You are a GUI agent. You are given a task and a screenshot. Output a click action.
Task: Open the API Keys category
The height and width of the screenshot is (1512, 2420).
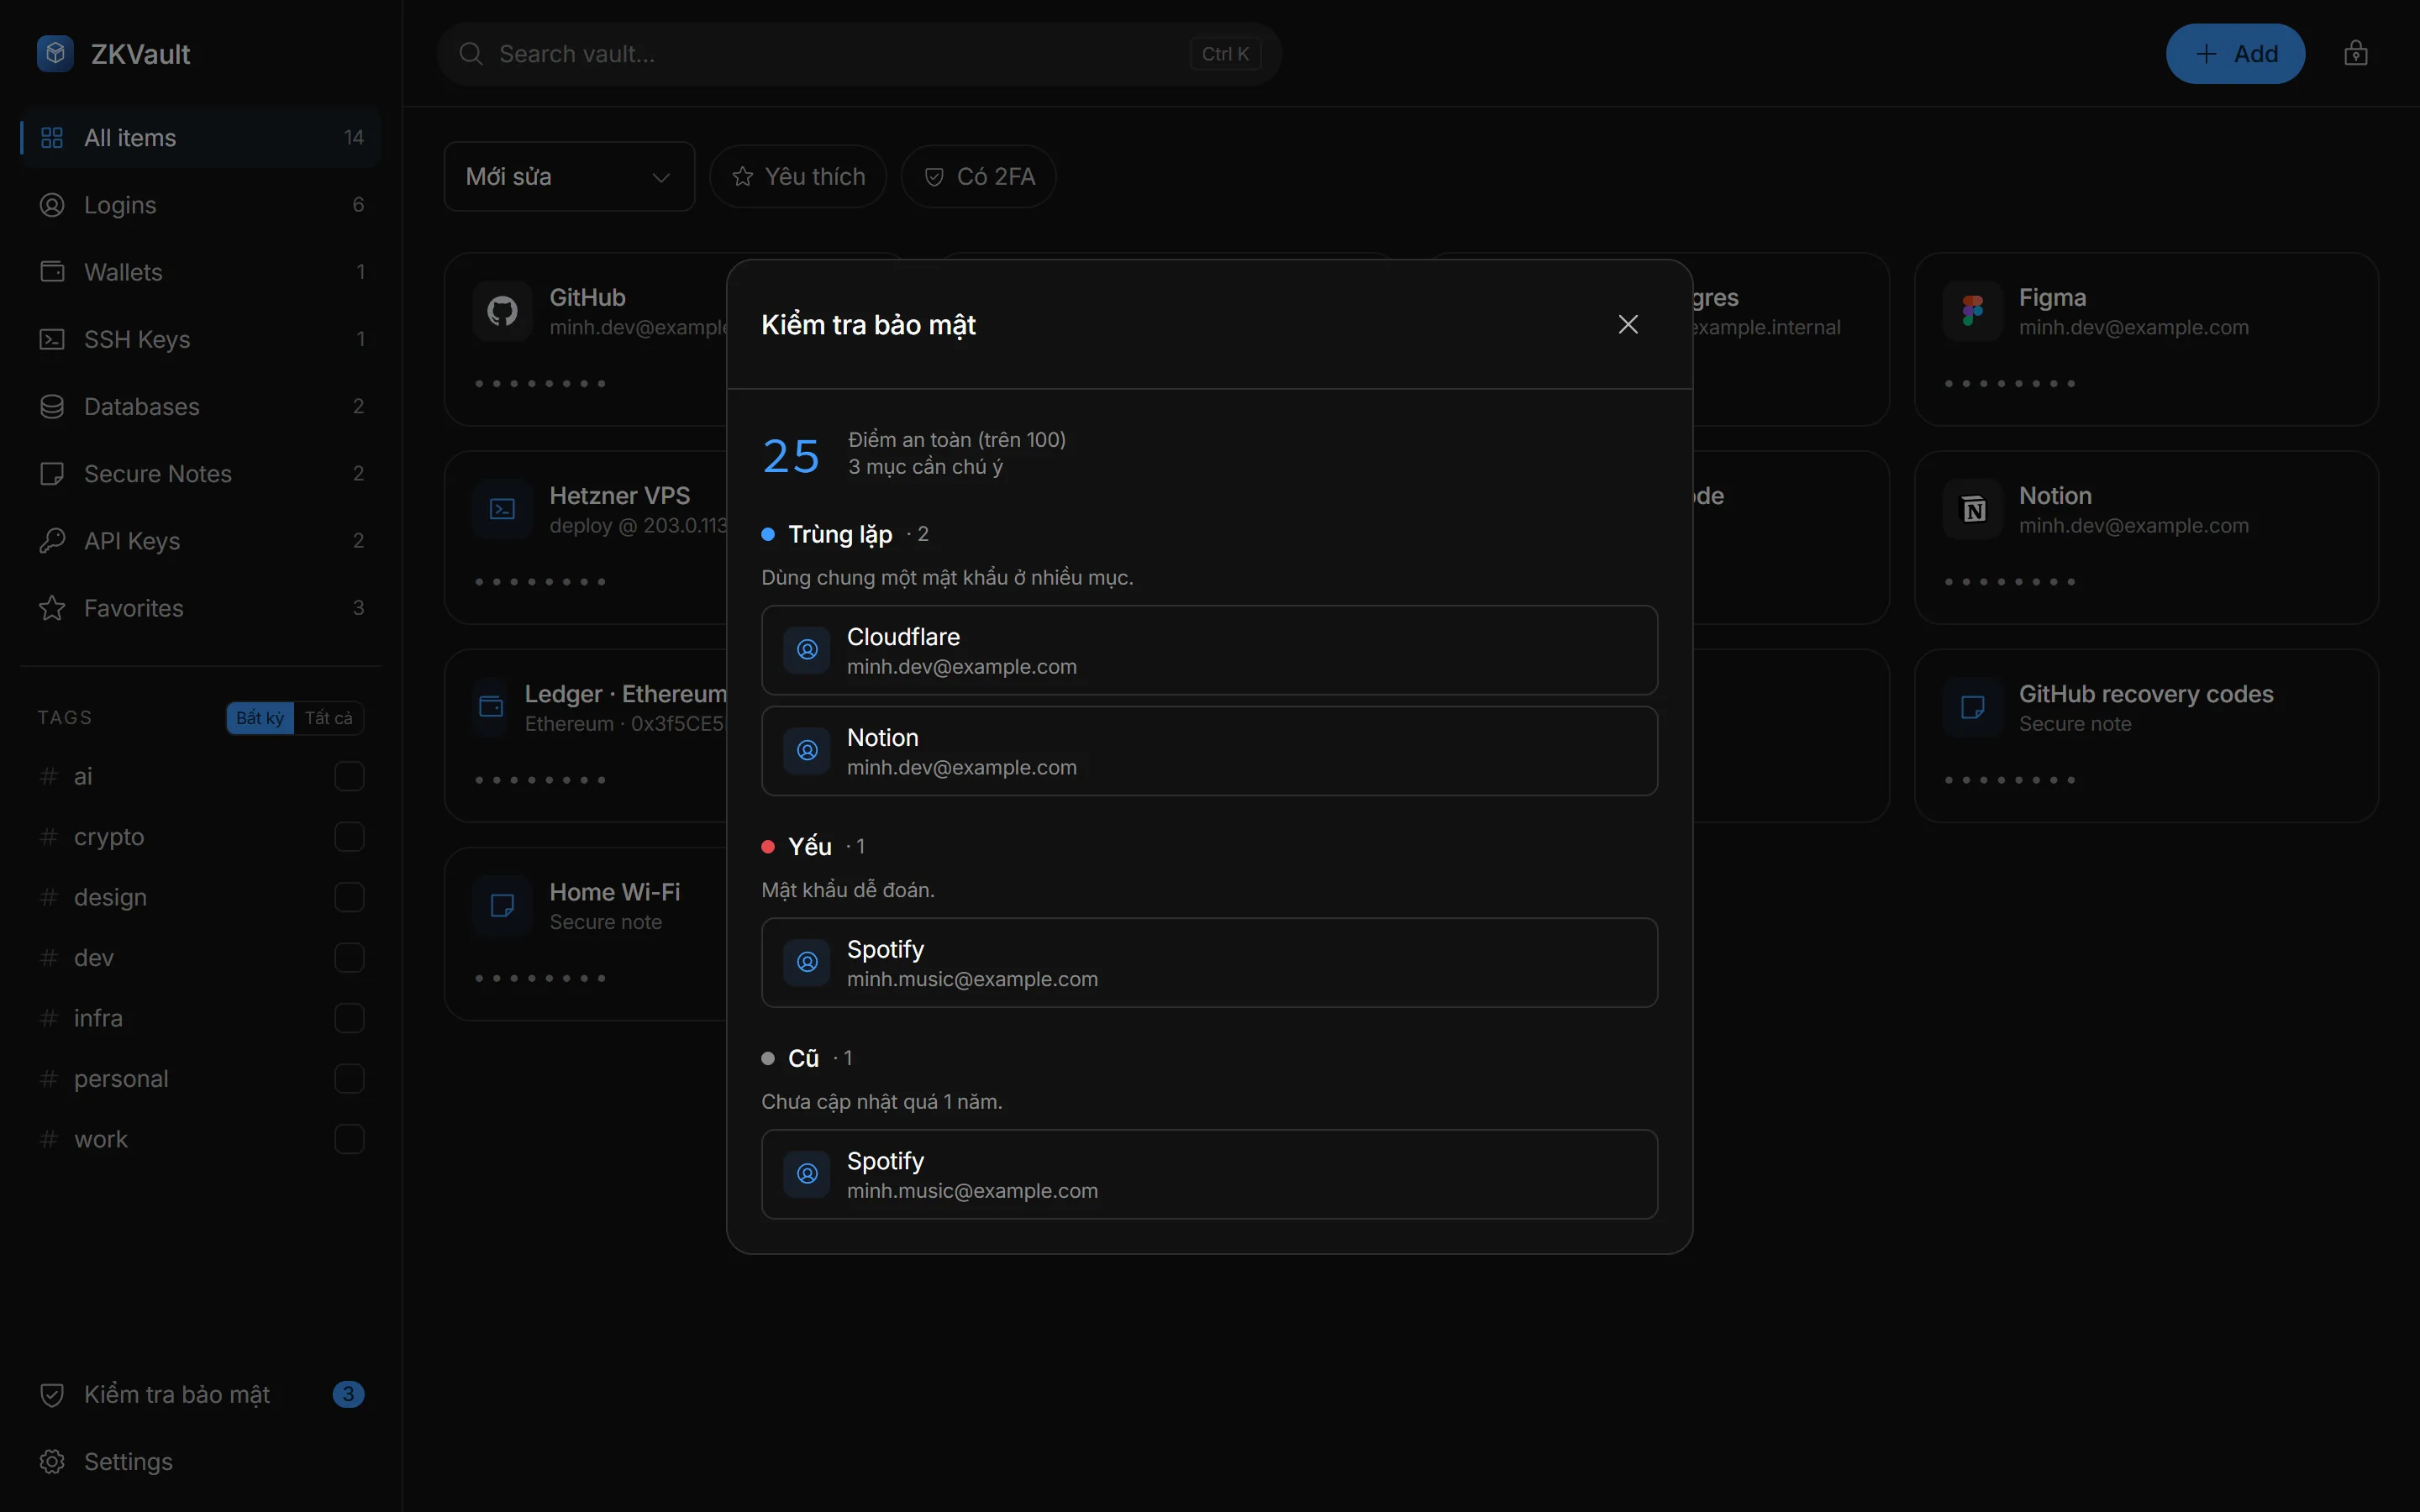(x=200, y=541)
